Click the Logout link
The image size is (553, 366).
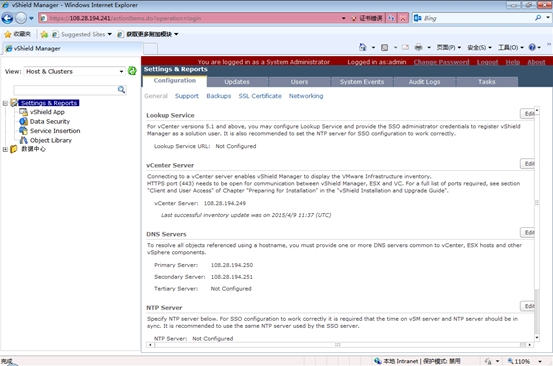point(487,62)
